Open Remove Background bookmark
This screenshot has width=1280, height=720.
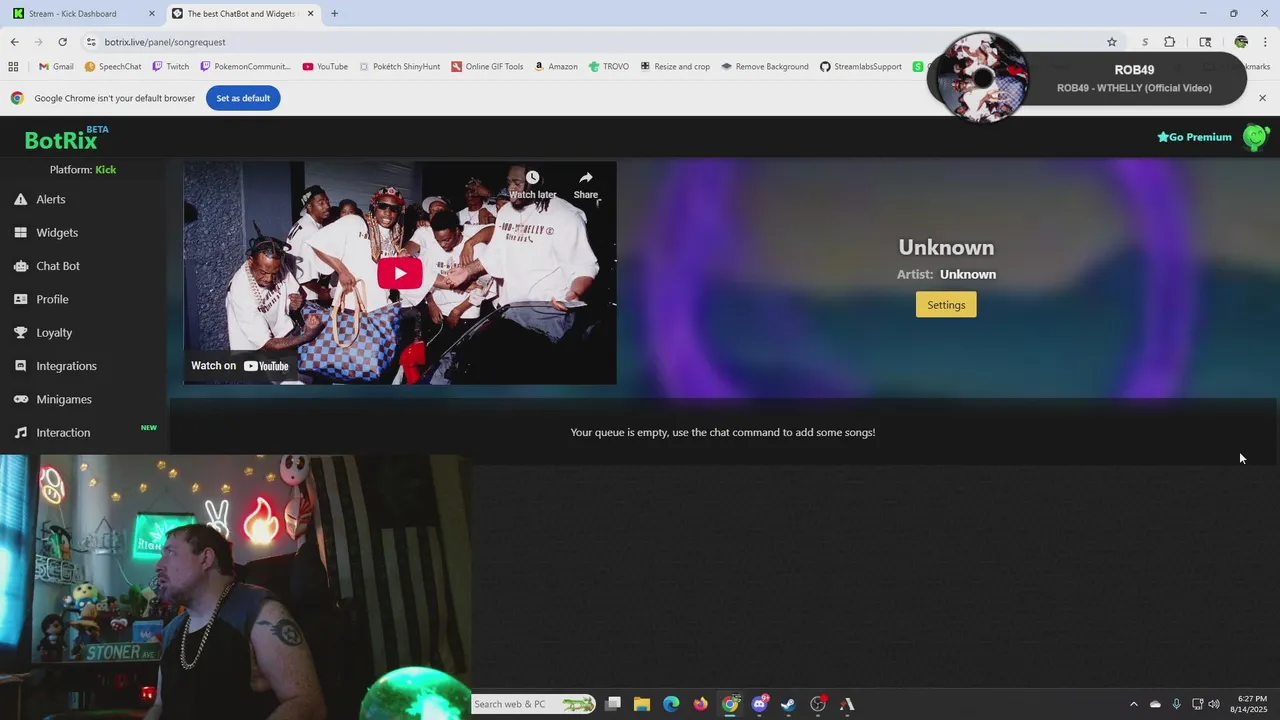click(765, 67)
